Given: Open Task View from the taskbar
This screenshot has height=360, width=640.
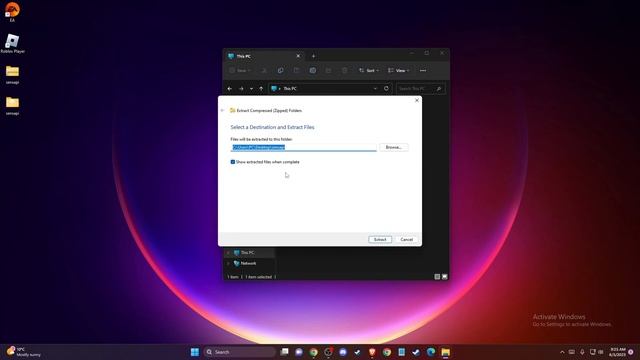Looking at the screenshot, I should click(284, 352).
